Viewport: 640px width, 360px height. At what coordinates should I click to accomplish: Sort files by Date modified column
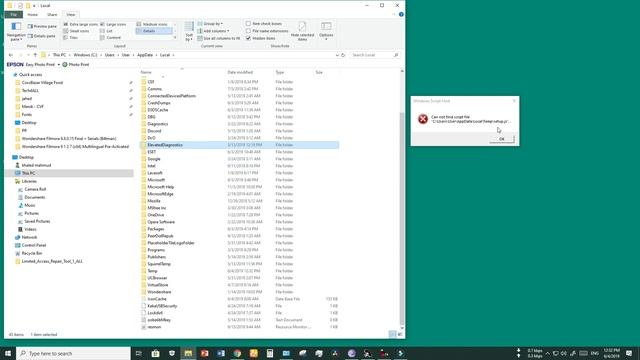click(x=240, y=72)
